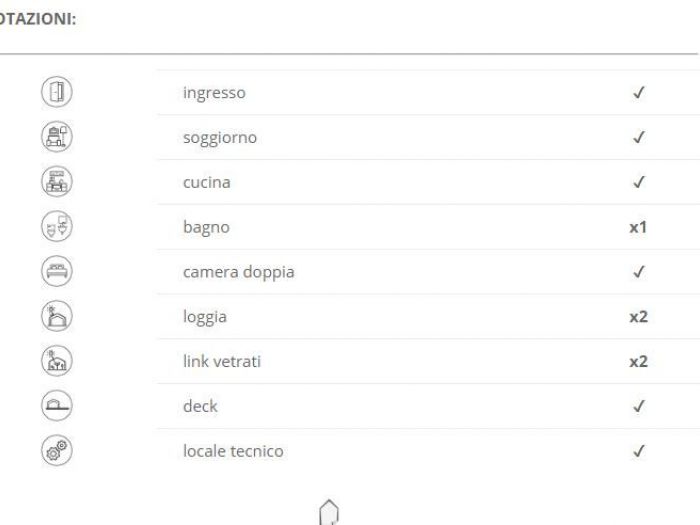700x525 pixels.
Task: Click the camera doppia bed icon
Action: tap(57, 271)
